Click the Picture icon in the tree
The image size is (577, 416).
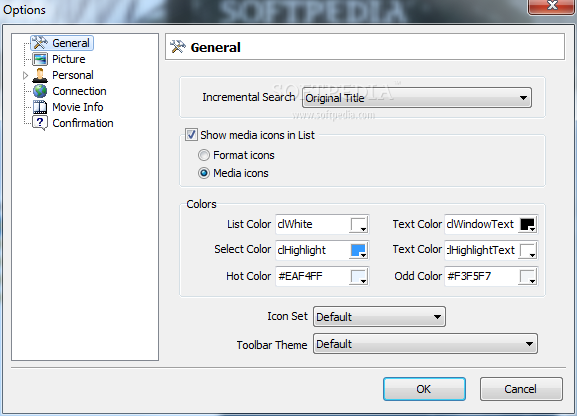[40, 59]
